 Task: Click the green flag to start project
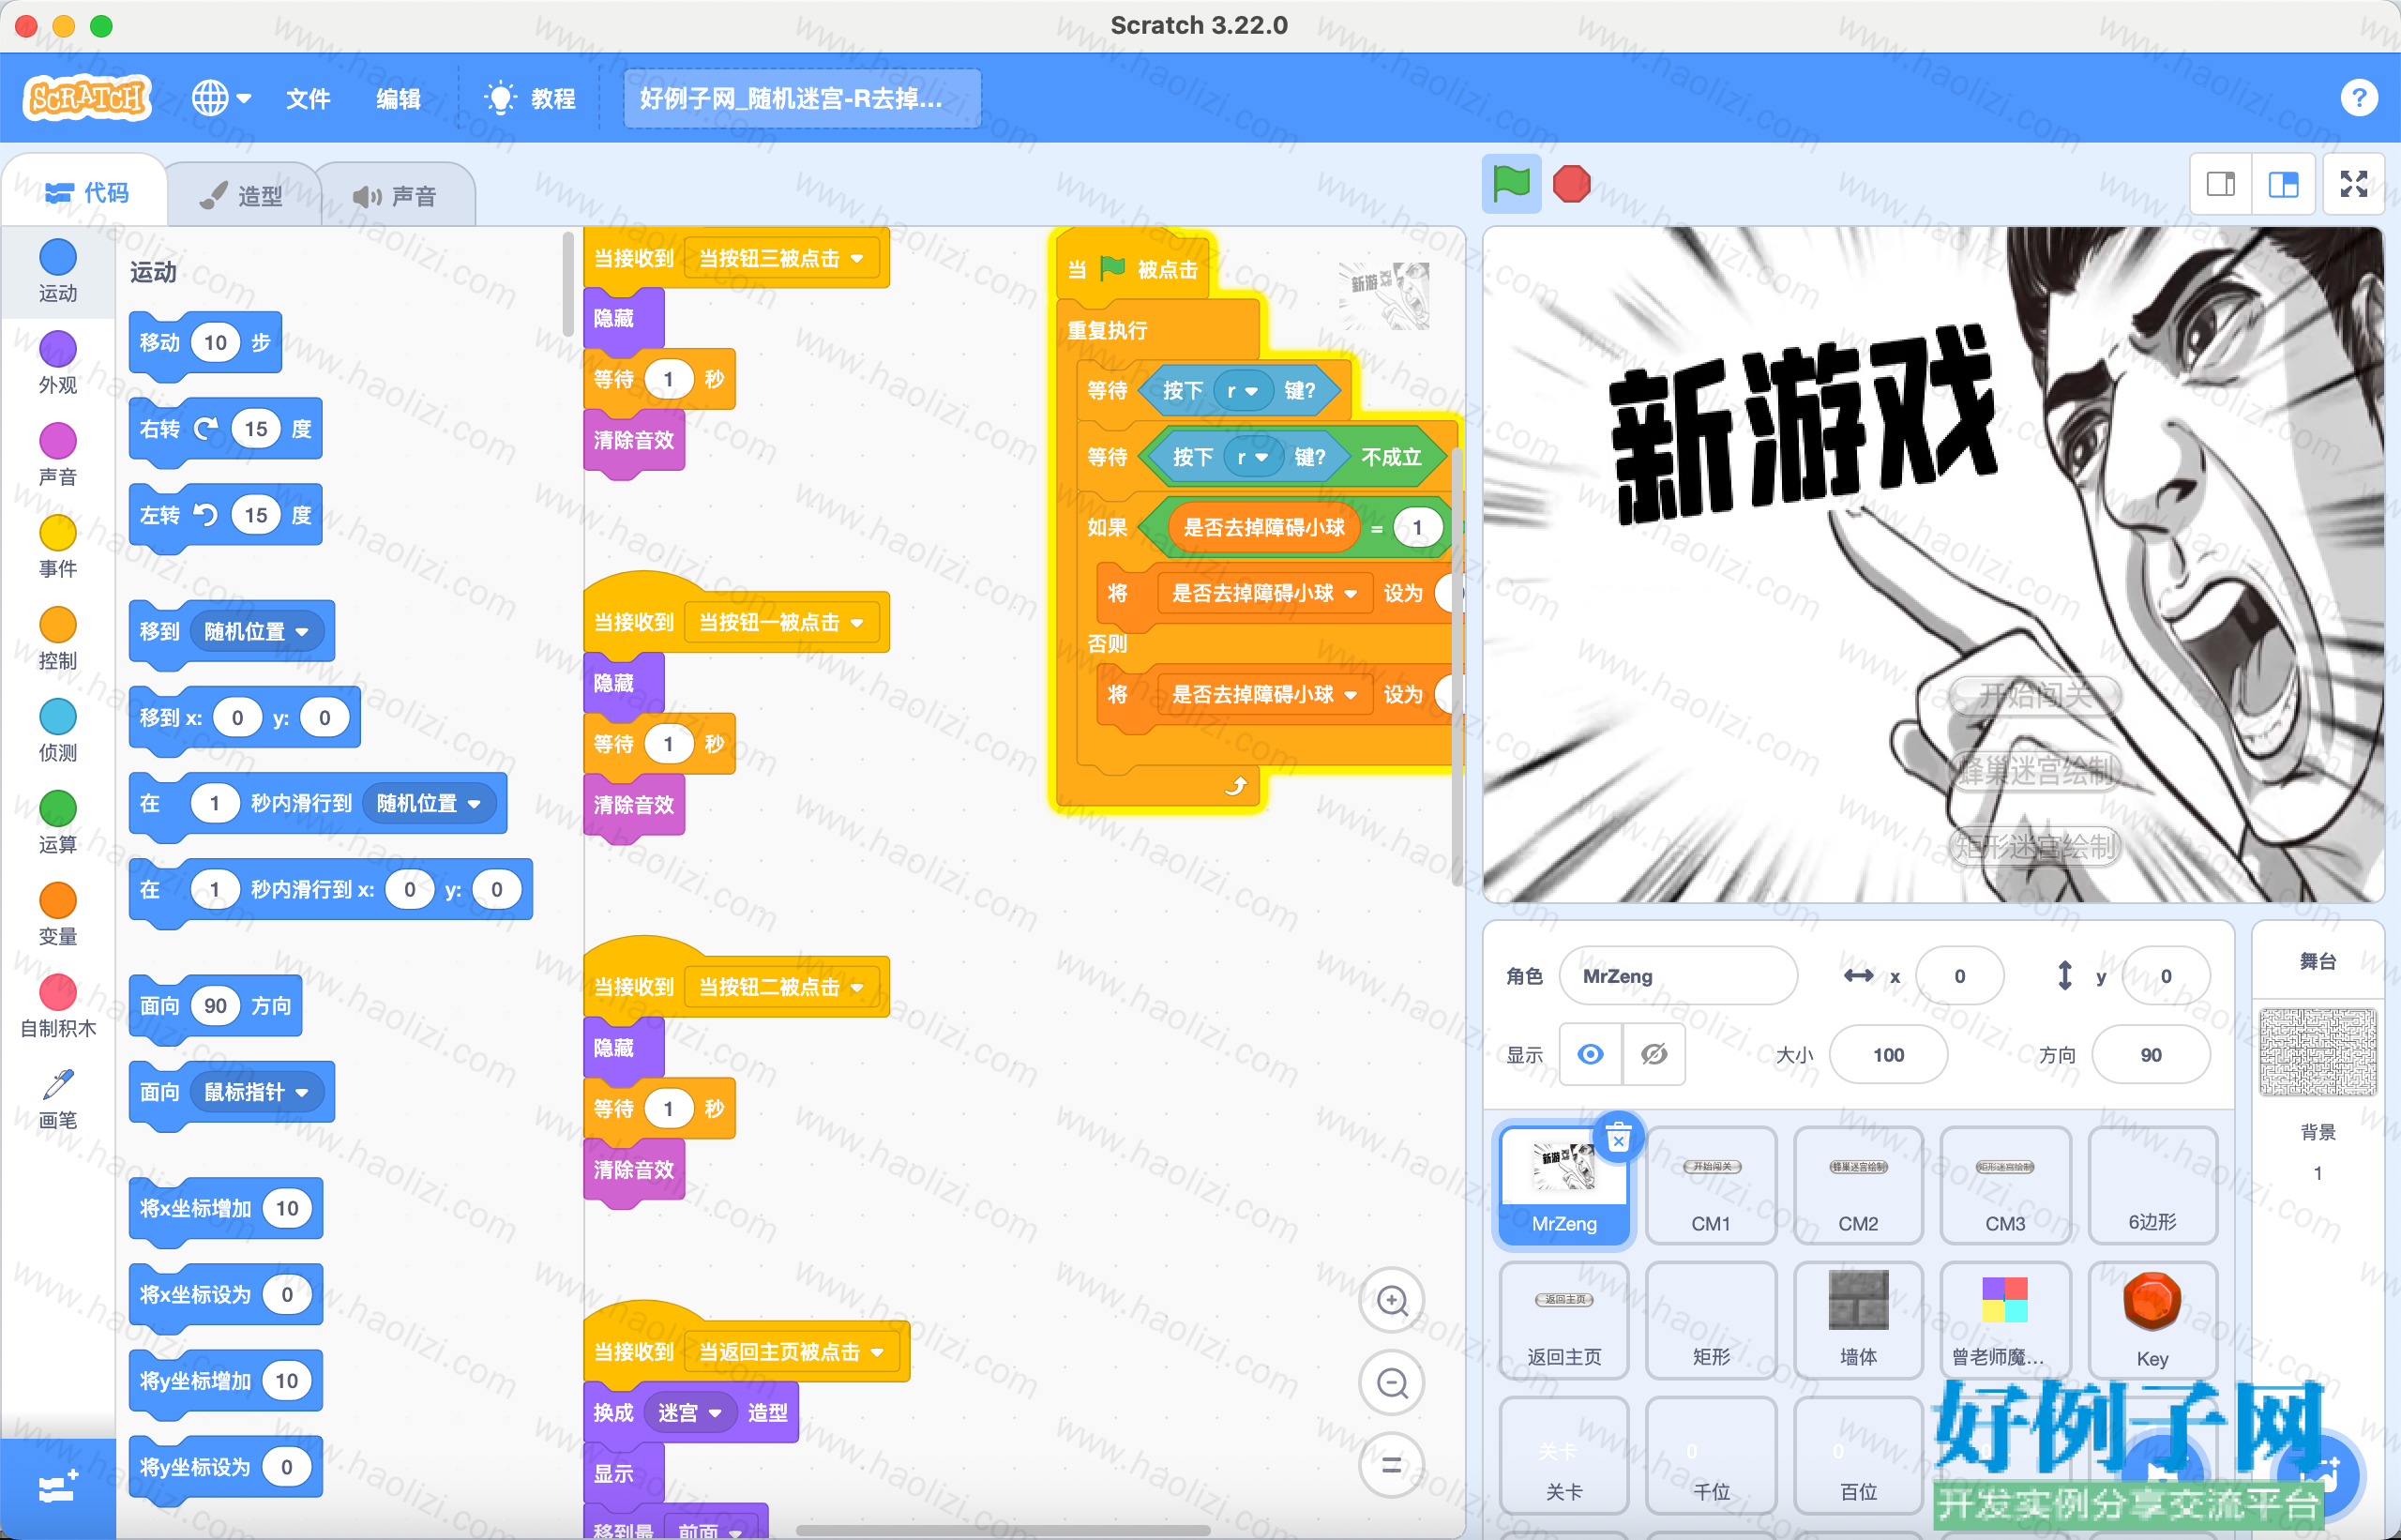[x=1511, y=184]
